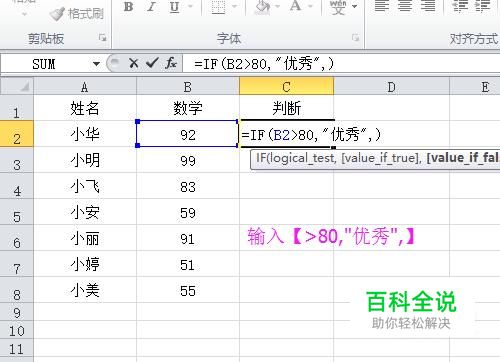This screenshot has width=500, height=362.
Task: Apply cell borders icon
Action: pos(218,7)
